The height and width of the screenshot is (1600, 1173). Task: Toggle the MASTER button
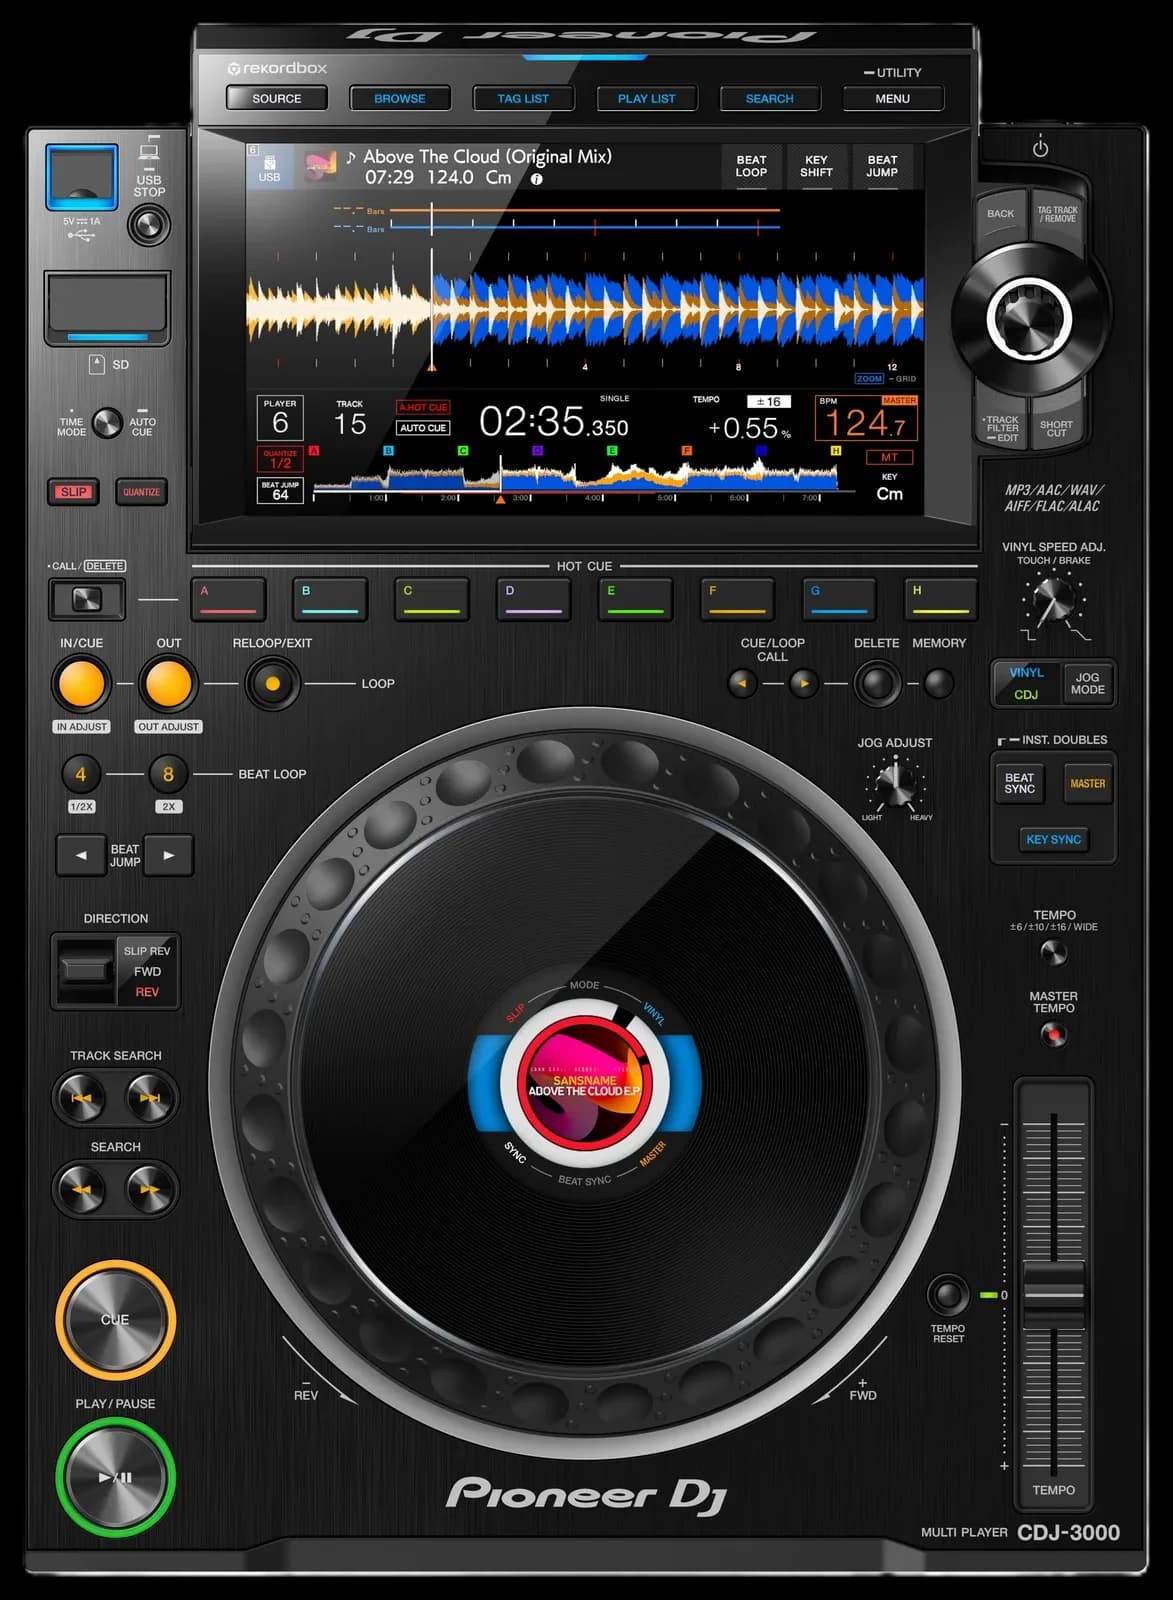click(x=1087, y=783)
